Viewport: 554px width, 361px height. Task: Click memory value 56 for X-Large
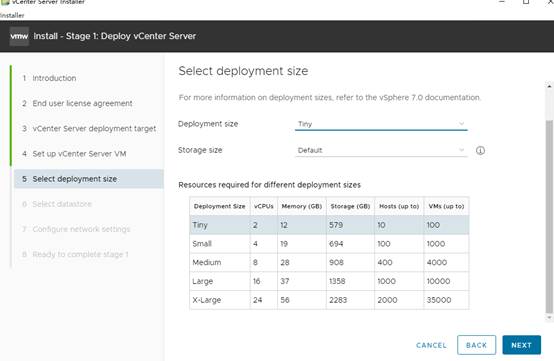tap(285, 300)
